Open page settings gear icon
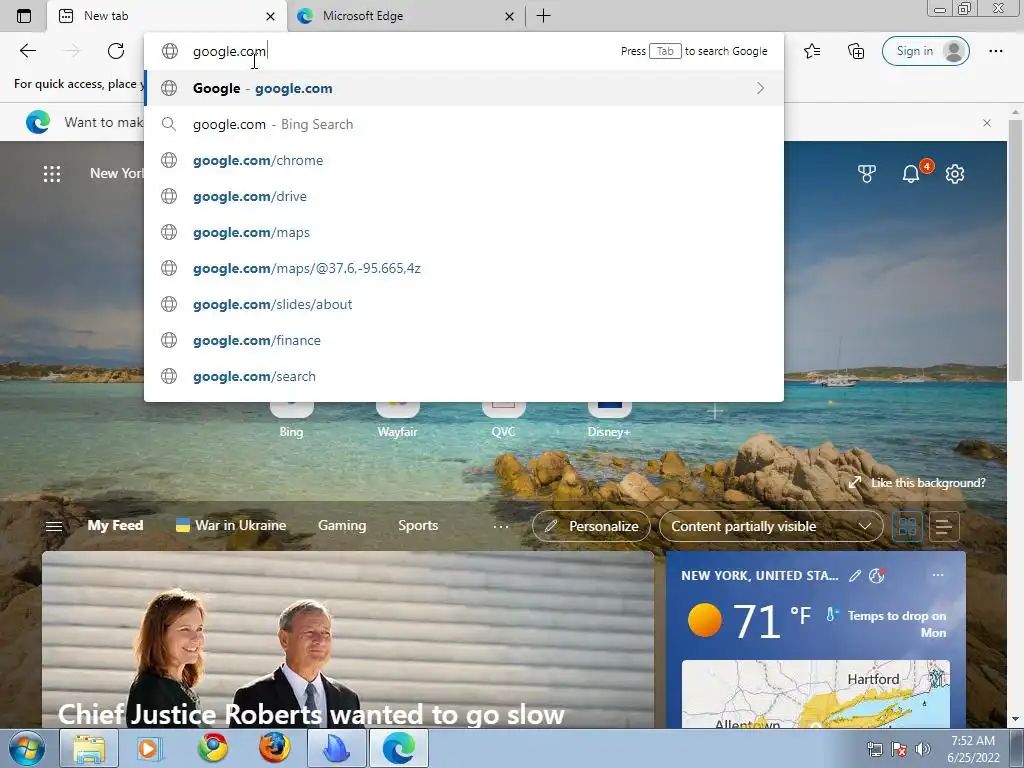The width and height of the screenshot is (1024, 768). (955, 174)
